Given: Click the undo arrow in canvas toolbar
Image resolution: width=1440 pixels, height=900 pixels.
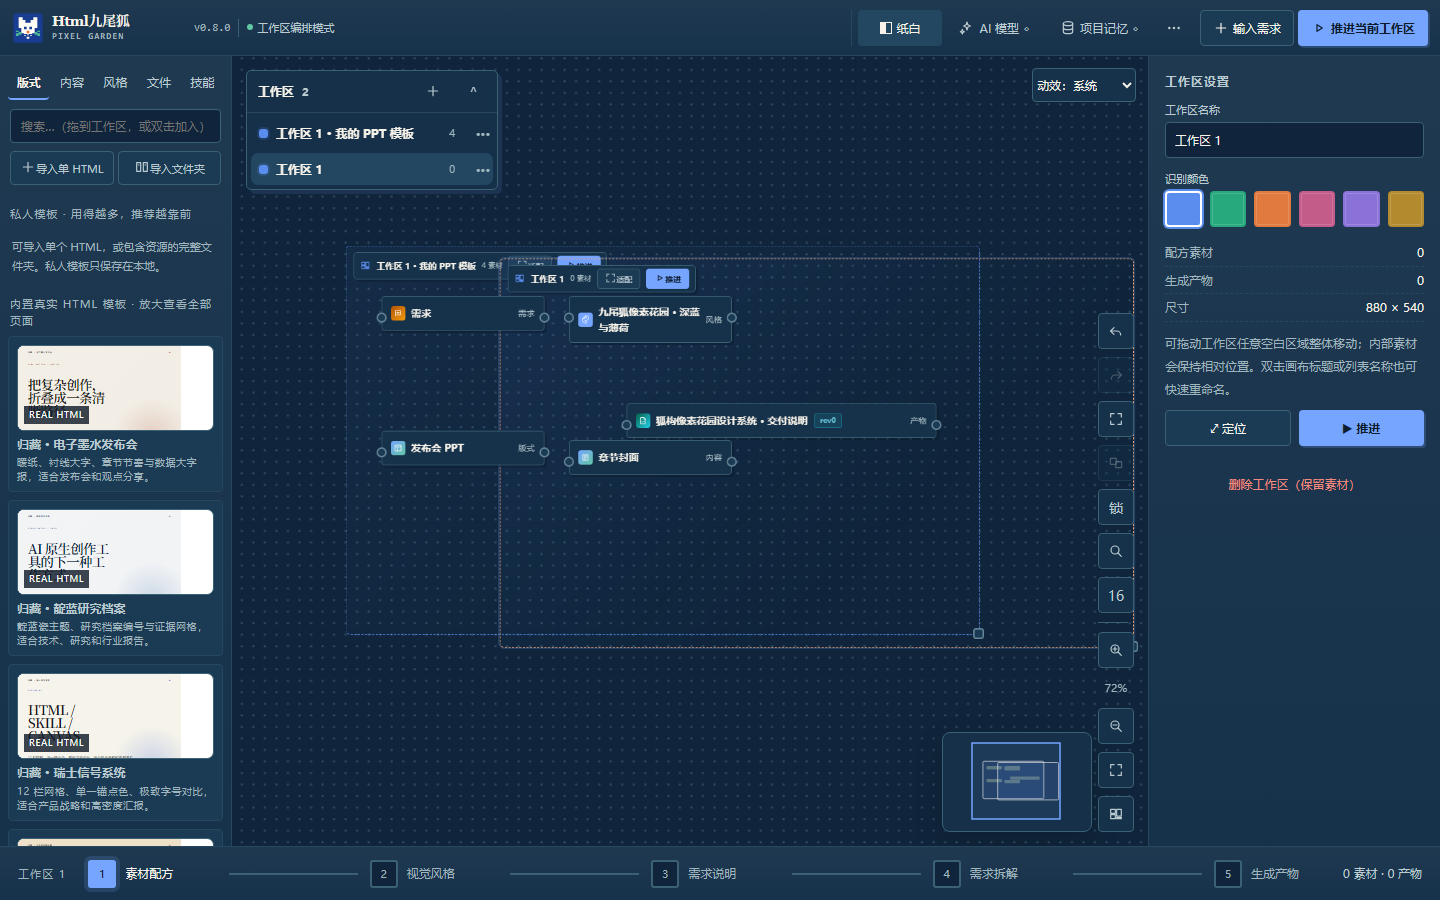Looking at the screenshot, I should pyautogui.click(x=1116, y=331).
